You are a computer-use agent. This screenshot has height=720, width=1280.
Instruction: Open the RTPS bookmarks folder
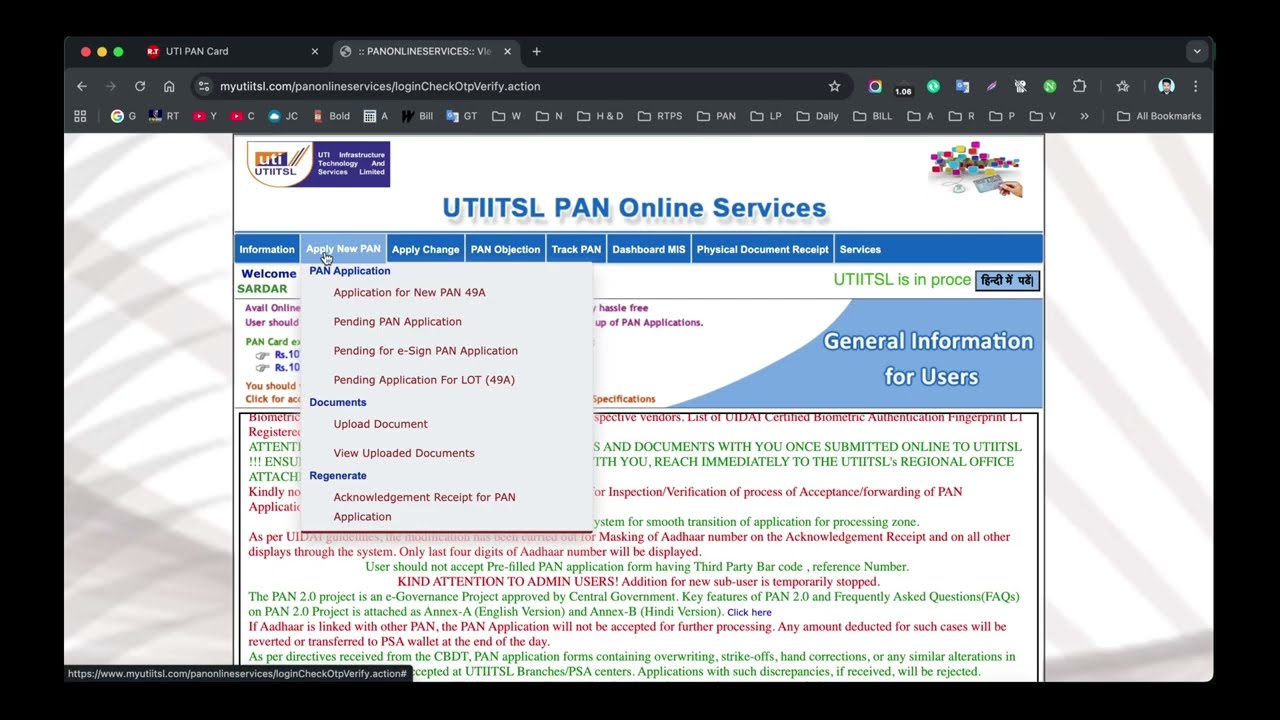[x=660, y=116]
